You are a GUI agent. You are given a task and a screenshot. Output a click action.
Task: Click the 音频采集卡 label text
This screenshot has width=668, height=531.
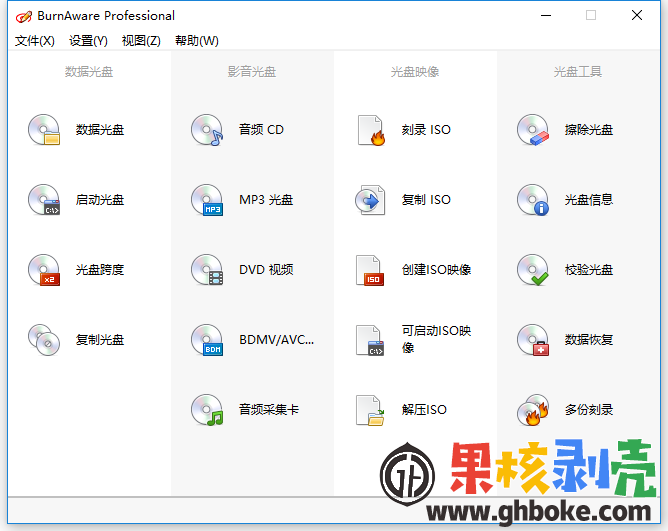(269, 410)
